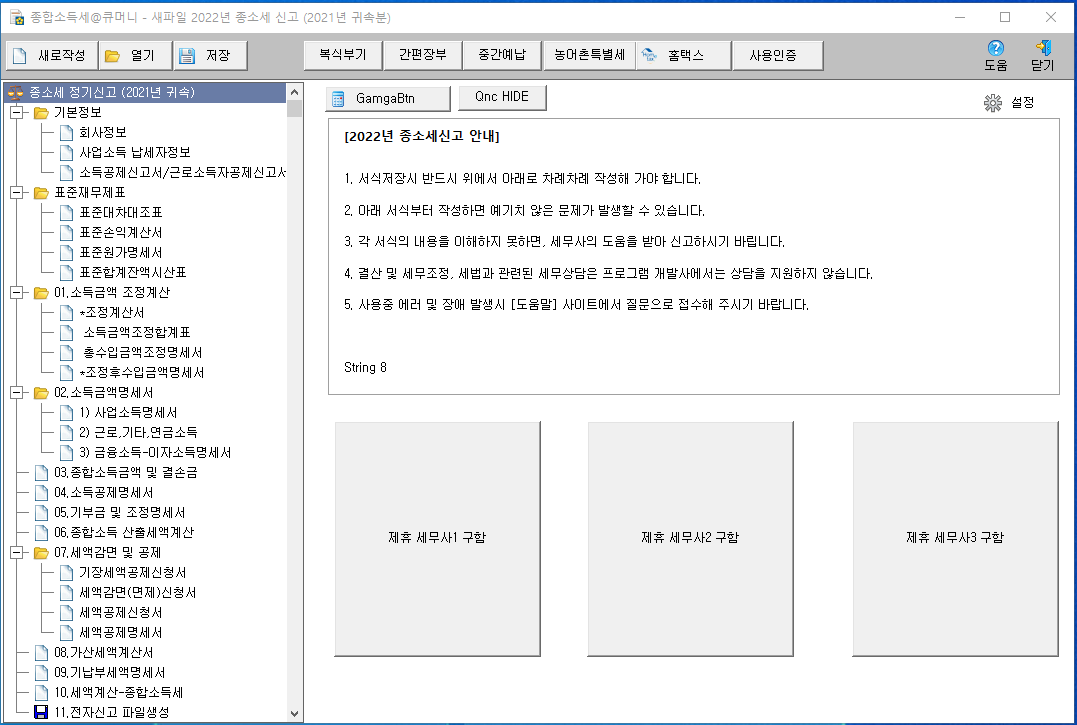
Task: Open 05.기부금 및 조정명세서 item
Action: [120, 513]
